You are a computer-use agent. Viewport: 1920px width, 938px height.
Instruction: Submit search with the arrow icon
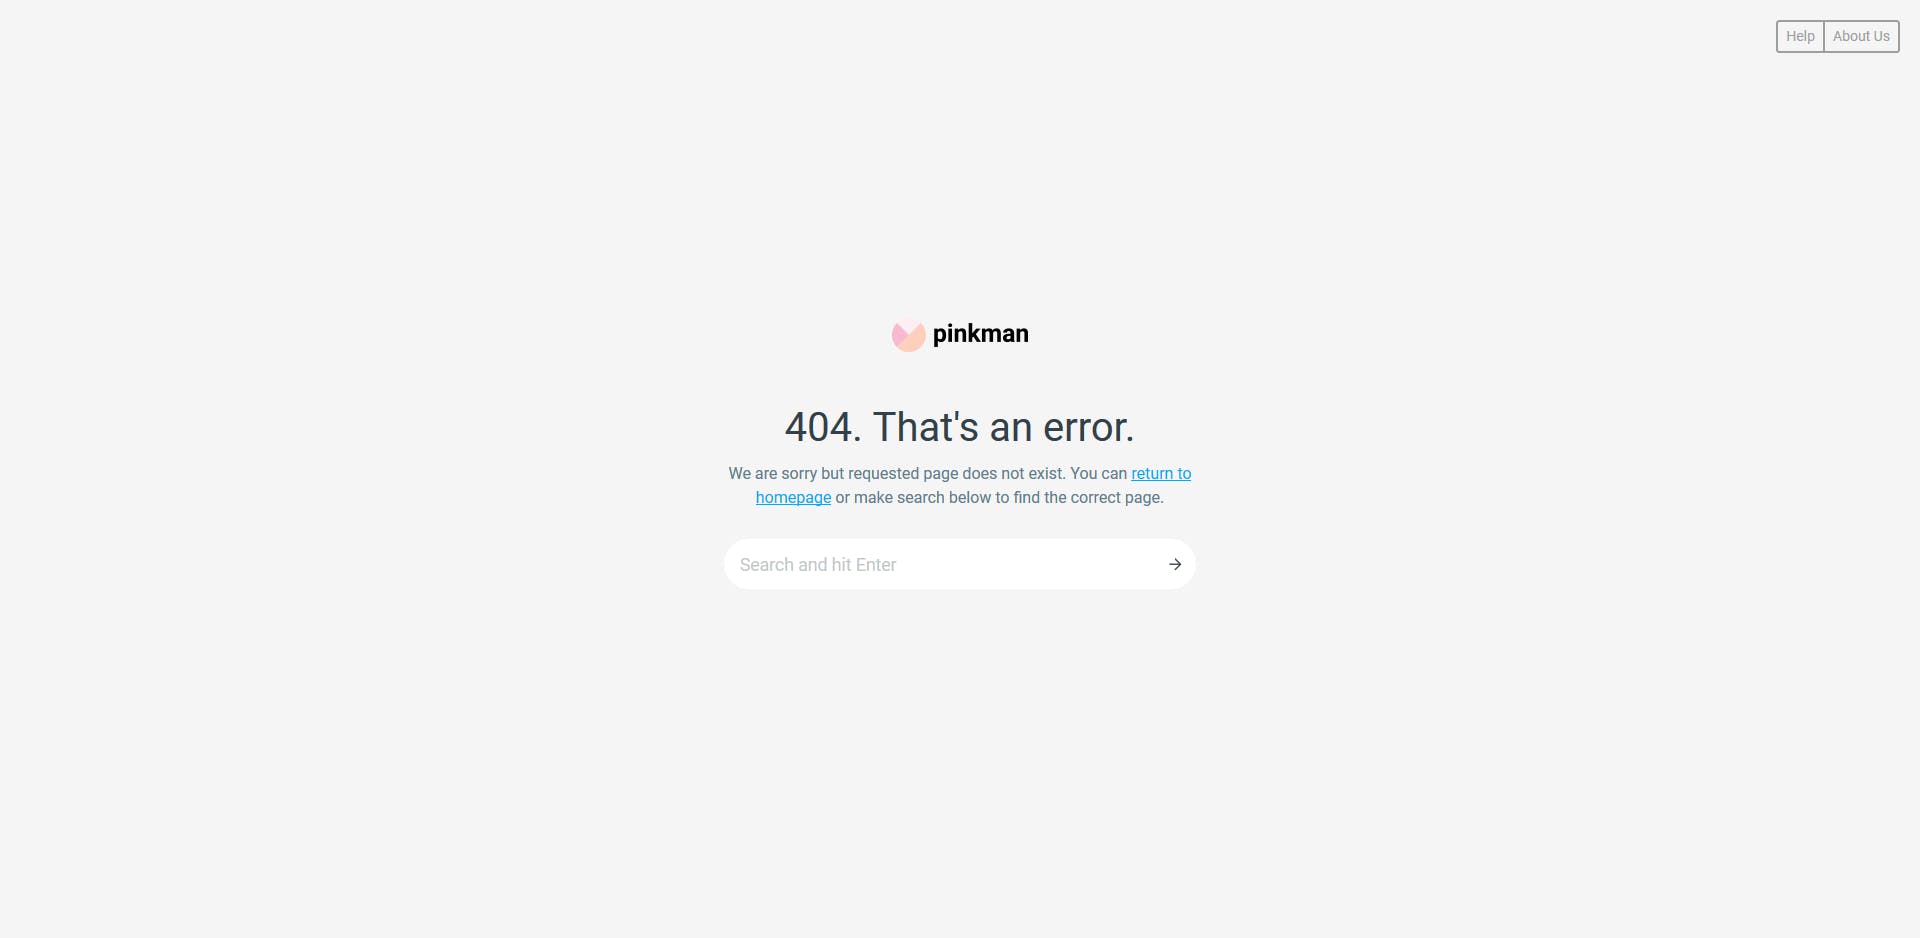click(x=1175, y=565)
